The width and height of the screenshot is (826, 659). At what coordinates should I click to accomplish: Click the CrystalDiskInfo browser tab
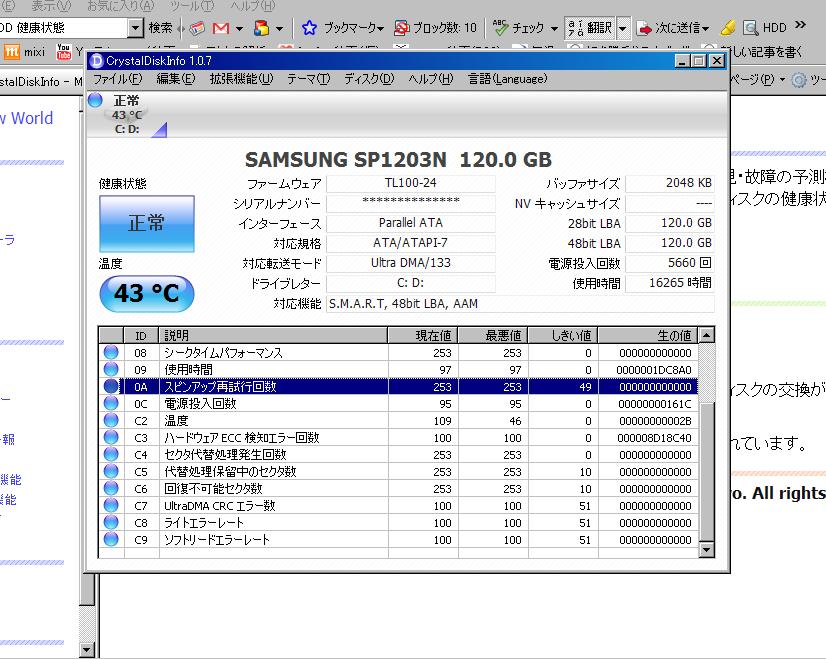coord(42,82)
